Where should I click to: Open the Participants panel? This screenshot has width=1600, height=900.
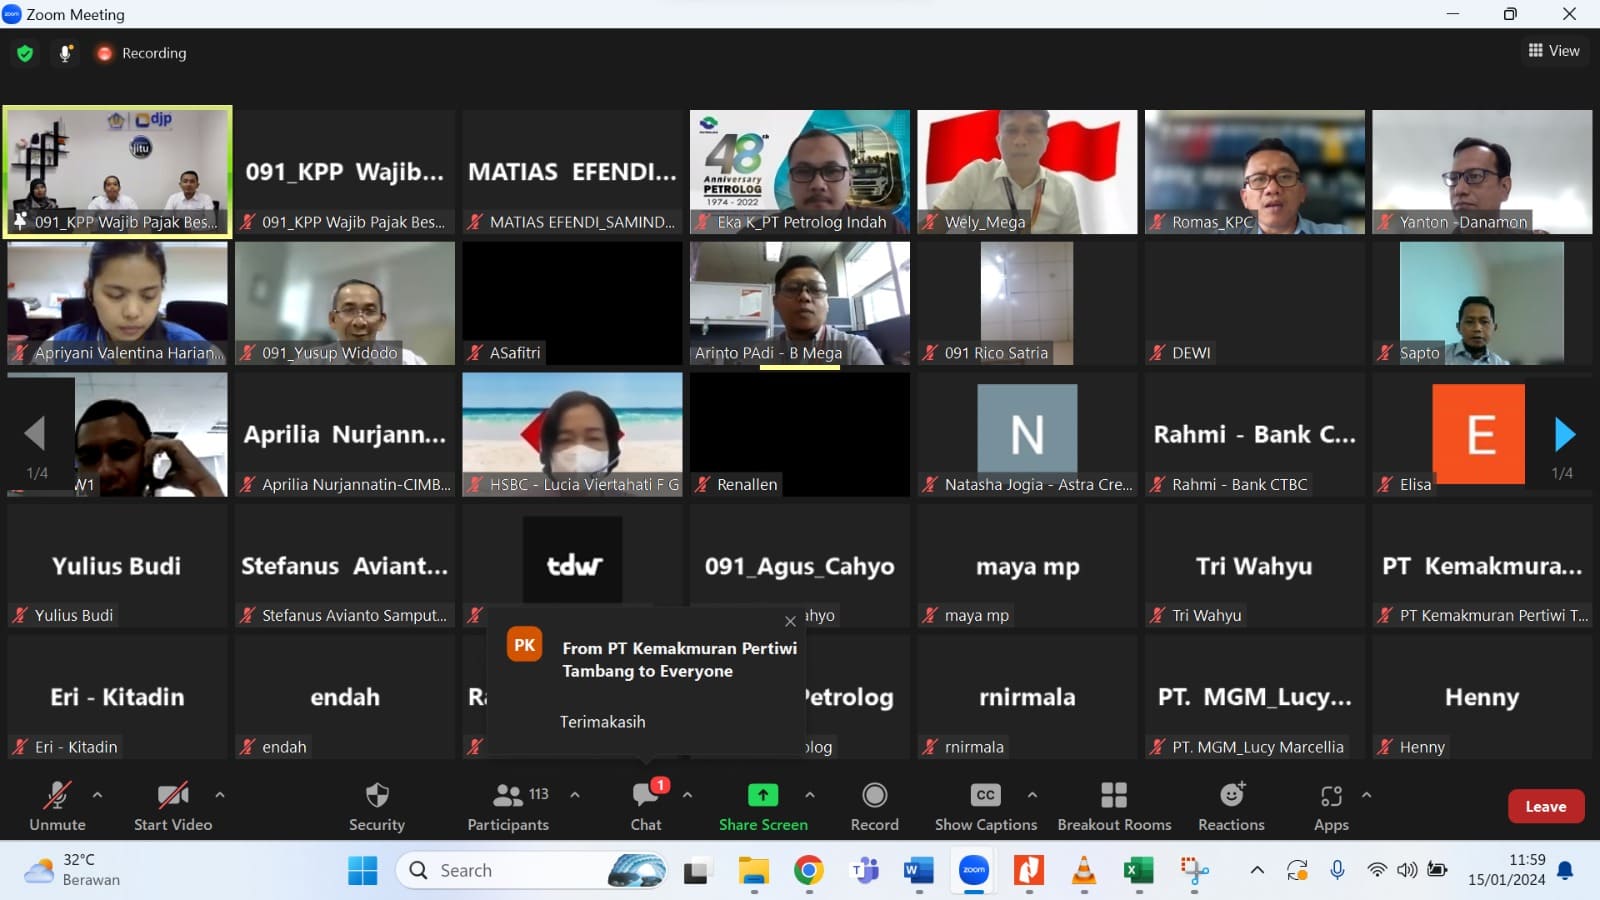(508, 805)
